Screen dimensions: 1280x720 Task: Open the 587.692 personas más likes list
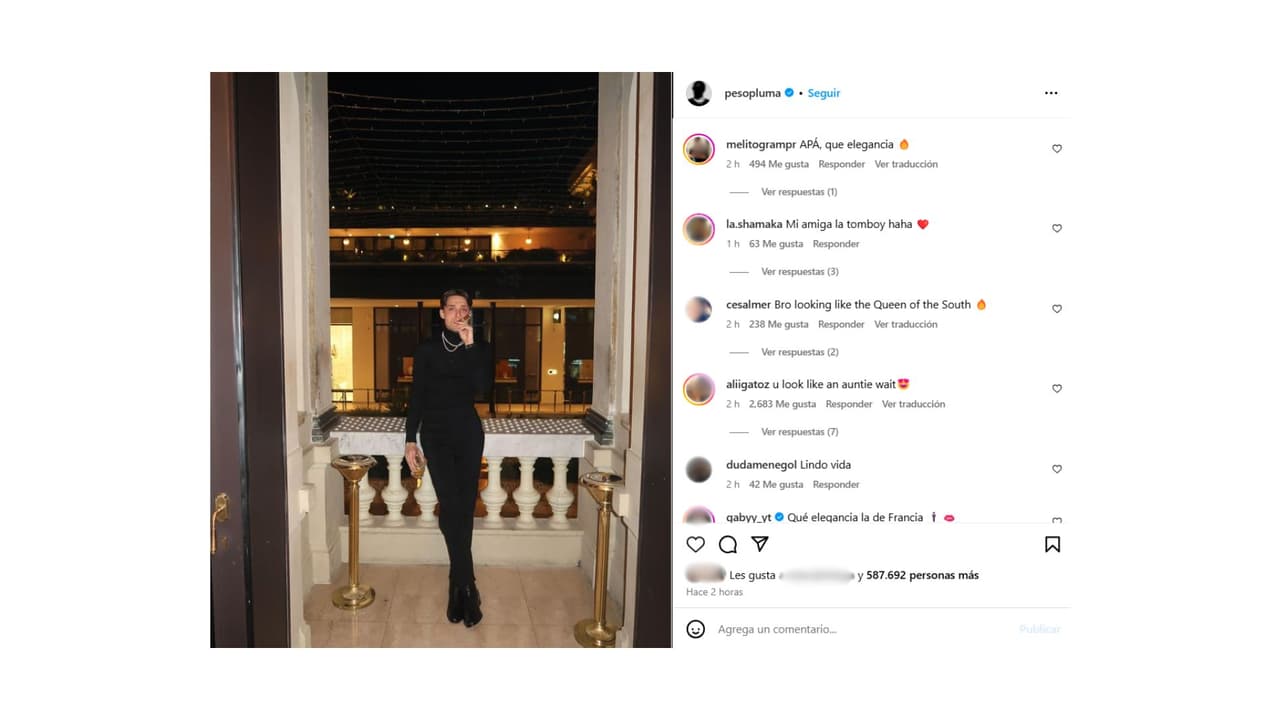click(x=922, y=575)
